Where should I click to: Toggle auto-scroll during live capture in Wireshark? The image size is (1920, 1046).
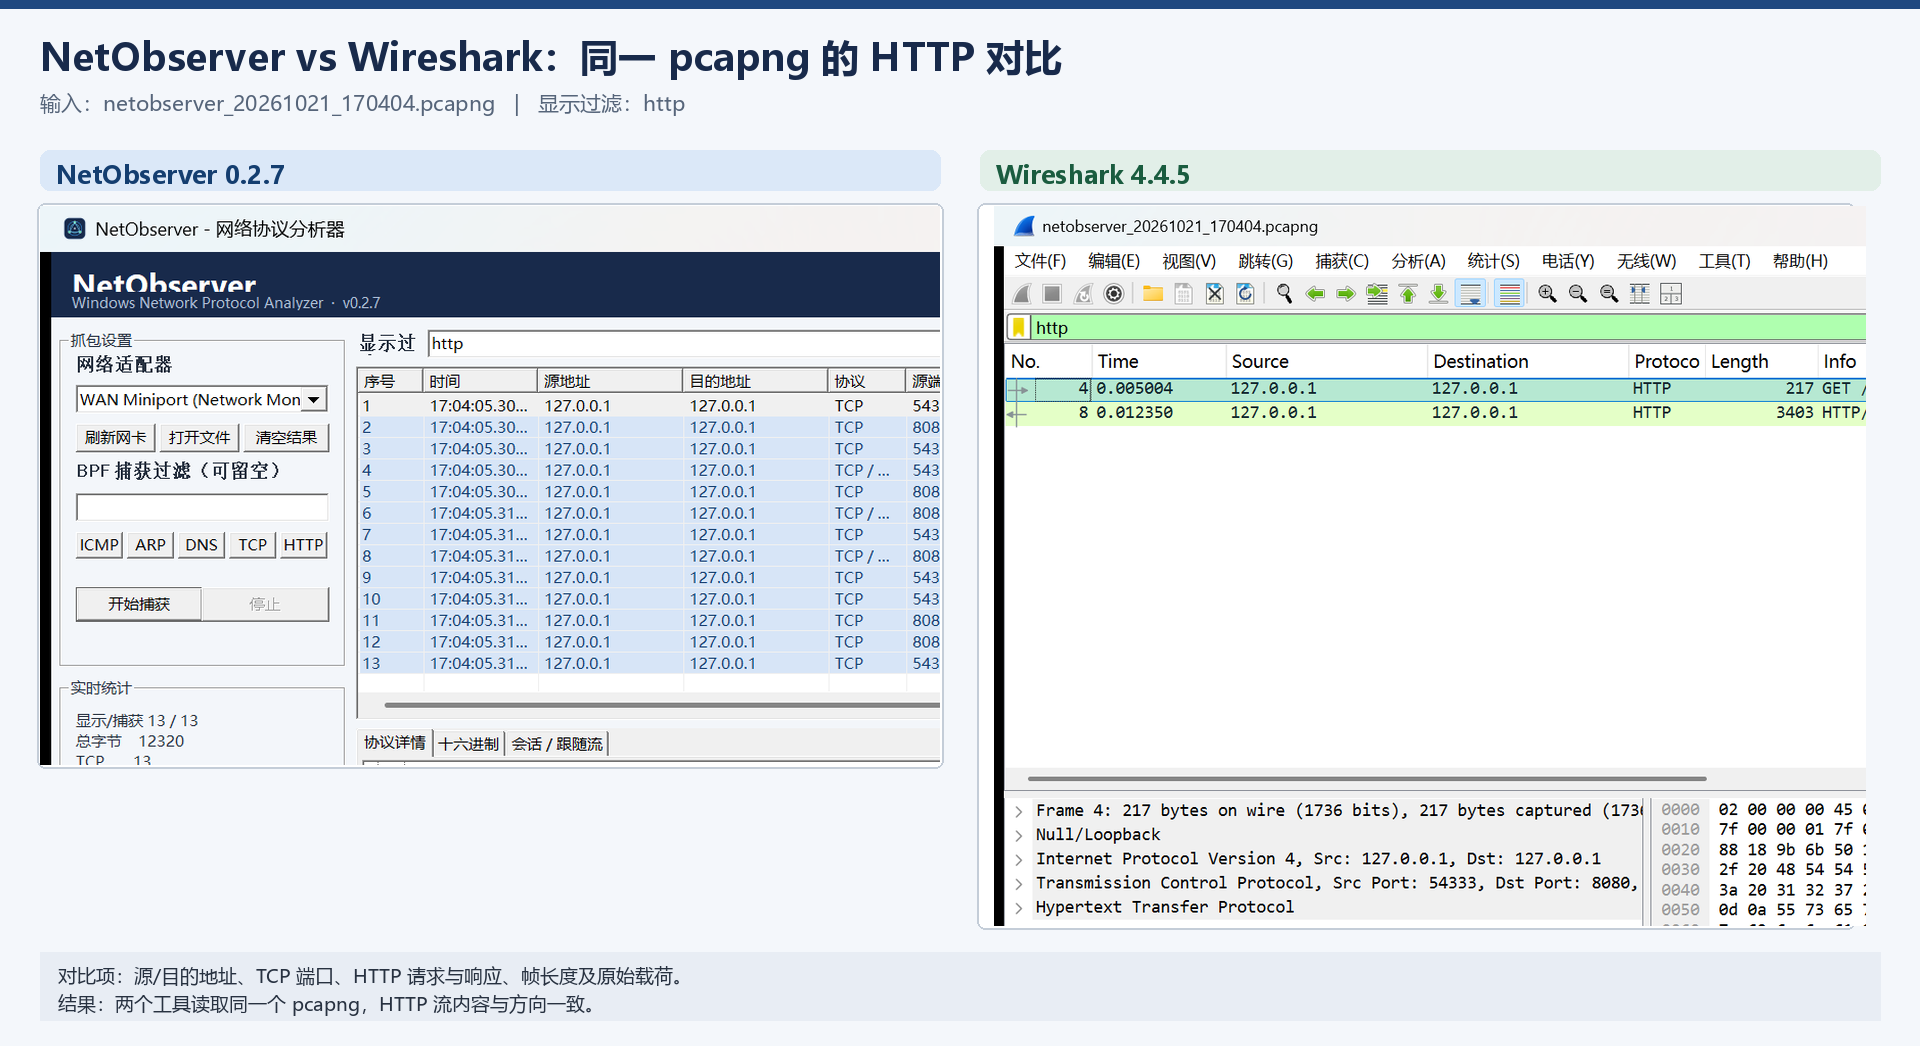[x=1471, y=294]
